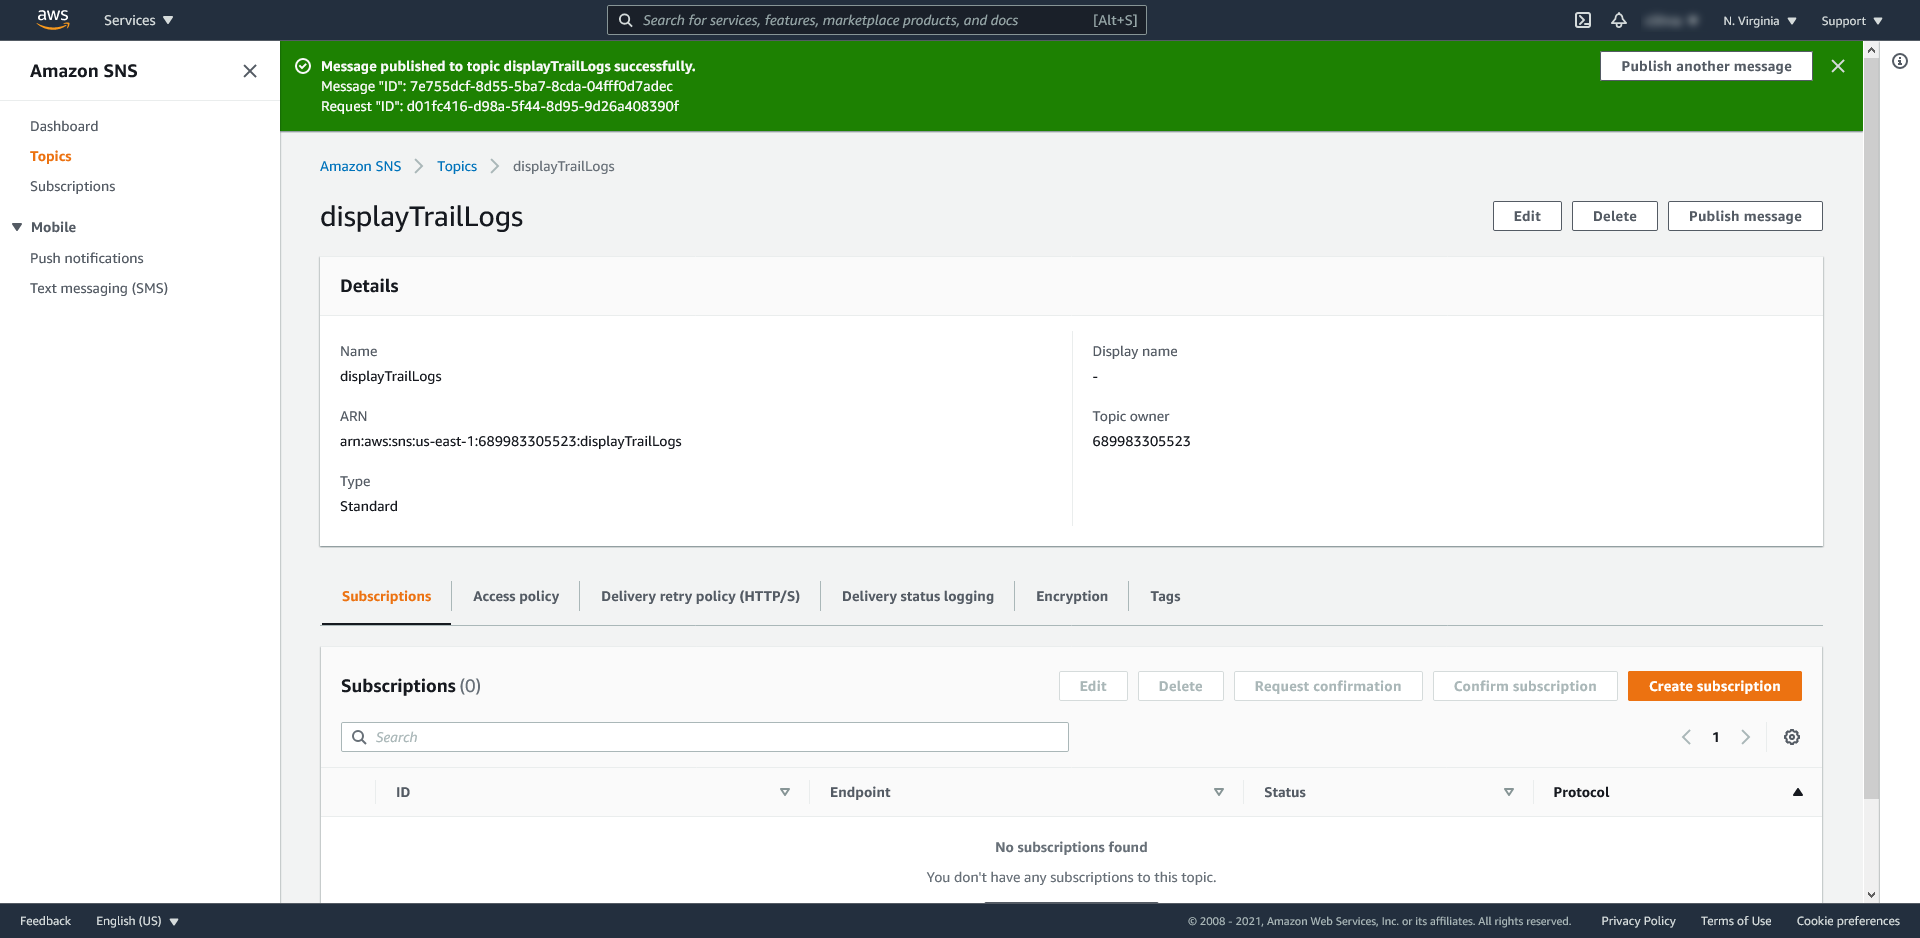Click Confirm subscription button
The width and height of the screenshot is (1920, 938).
point(1525,686)
